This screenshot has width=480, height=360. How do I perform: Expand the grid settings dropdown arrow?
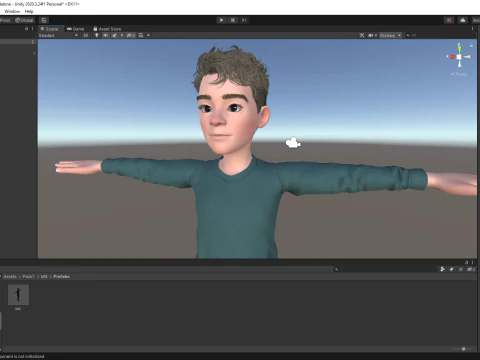[x=148, y=35]
